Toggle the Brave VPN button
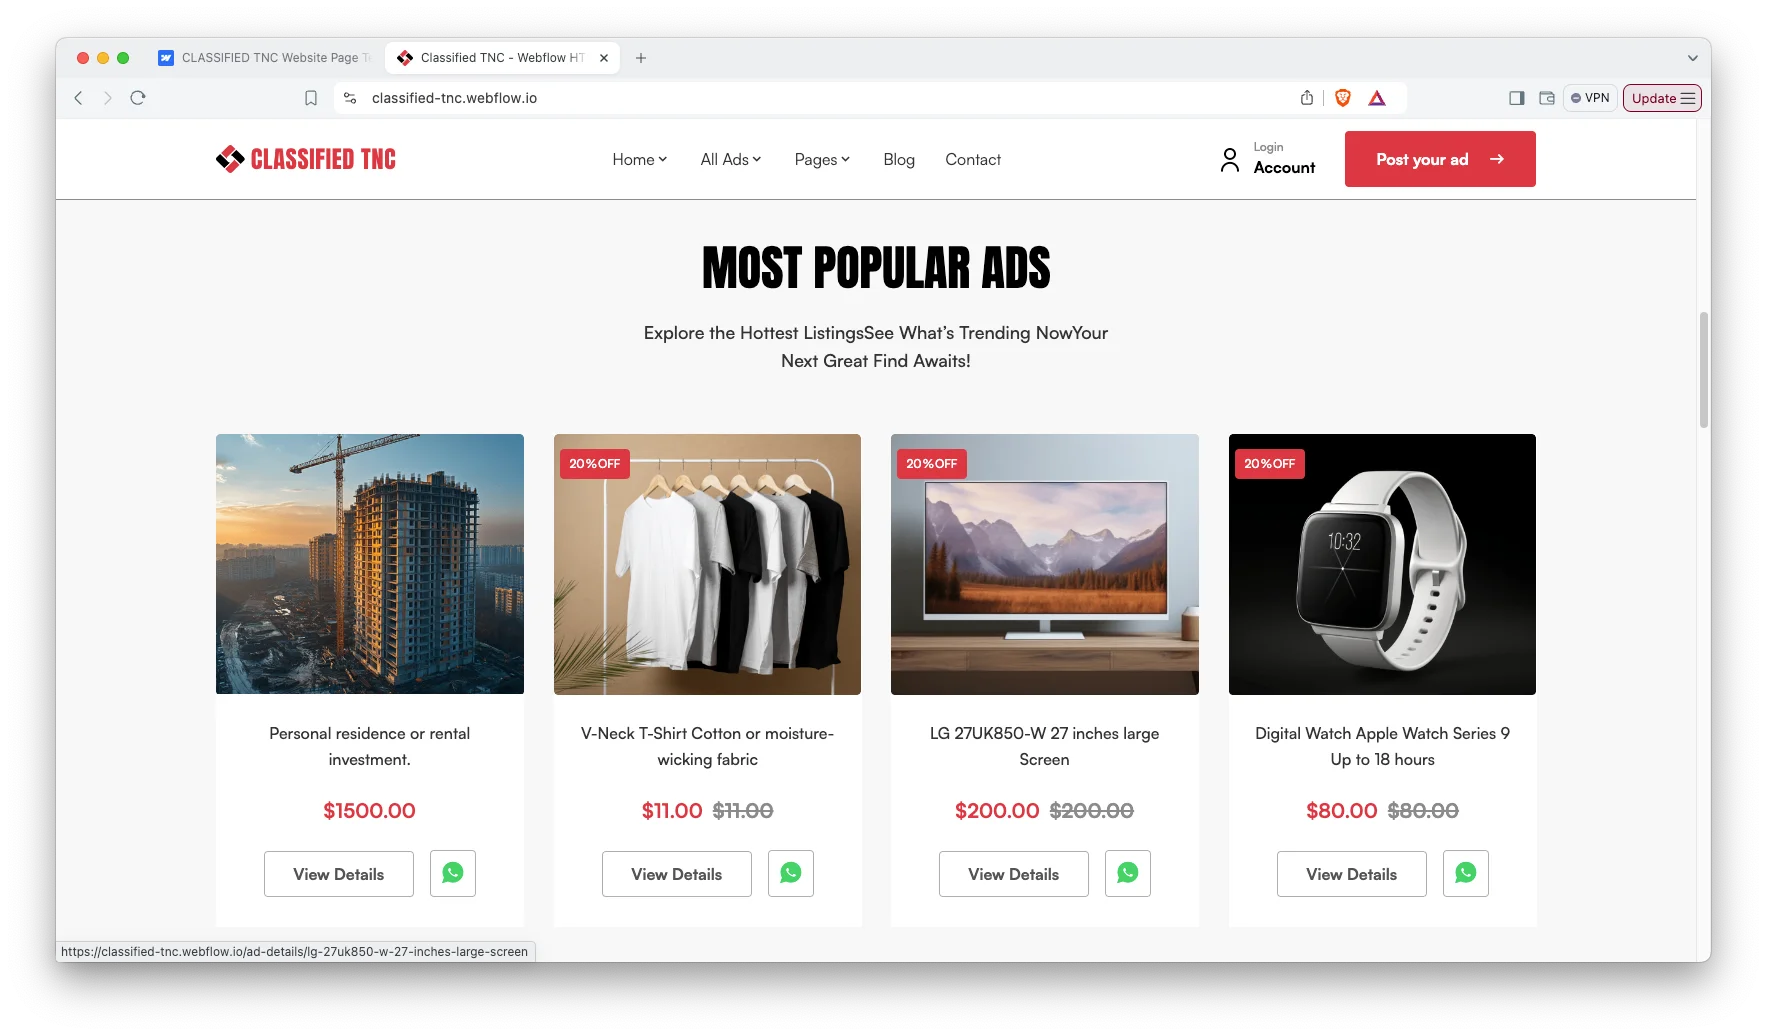The image size is (1767, 1036). point(1590,98)
